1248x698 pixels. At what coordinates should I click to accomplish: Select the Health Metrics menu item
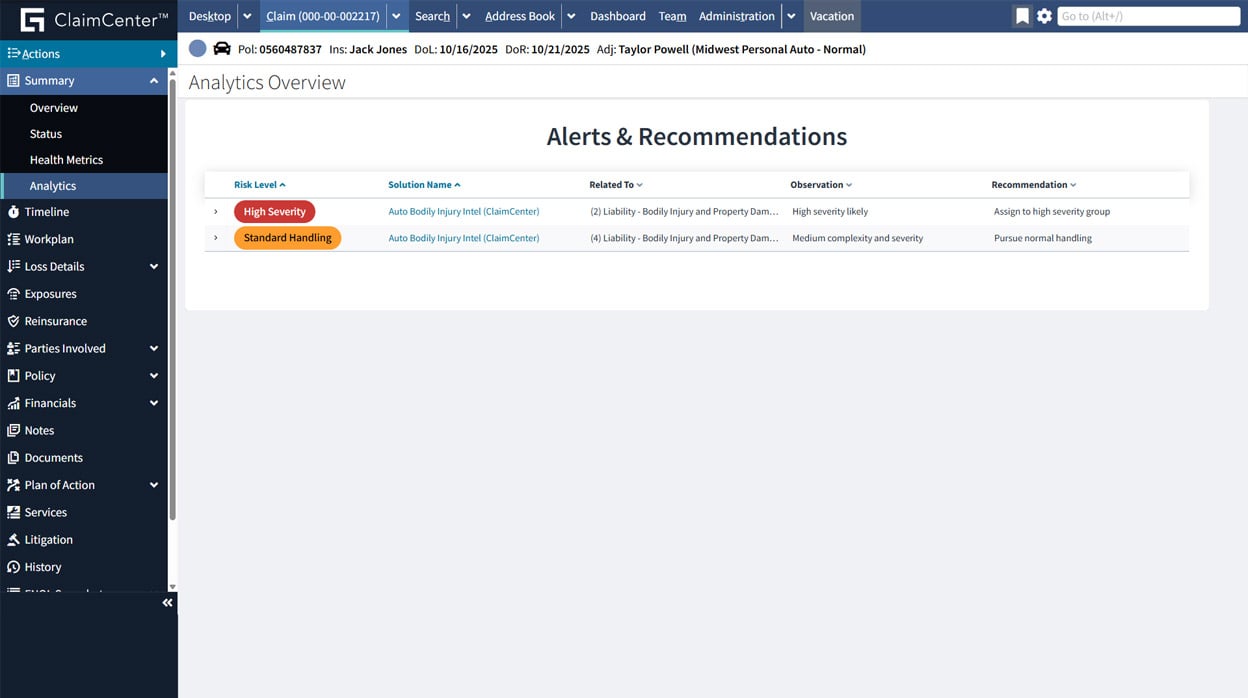pyautogui.click(x=66, y=160)
